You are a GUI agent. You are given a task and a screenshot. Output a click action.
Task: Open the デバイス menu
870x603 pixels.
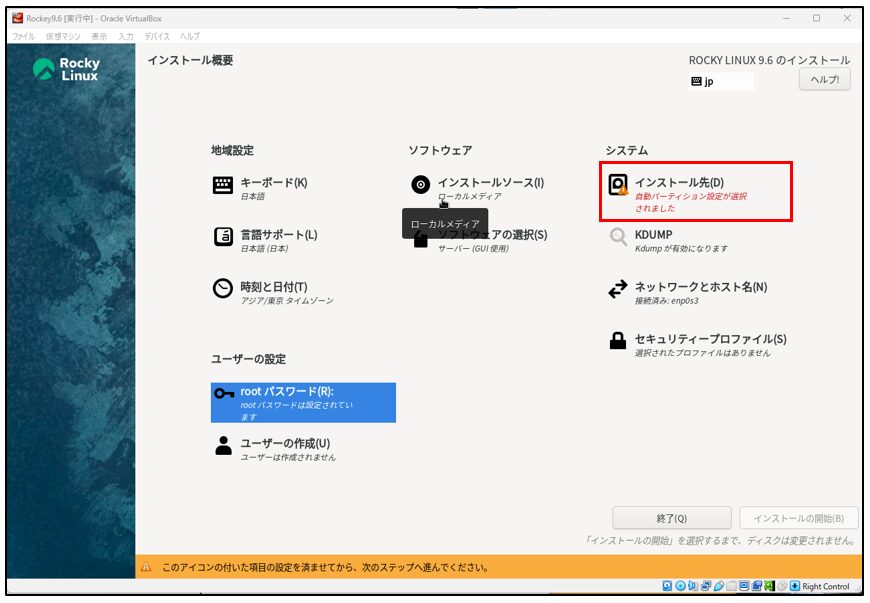pyautogui.click(x=156, y=36)
